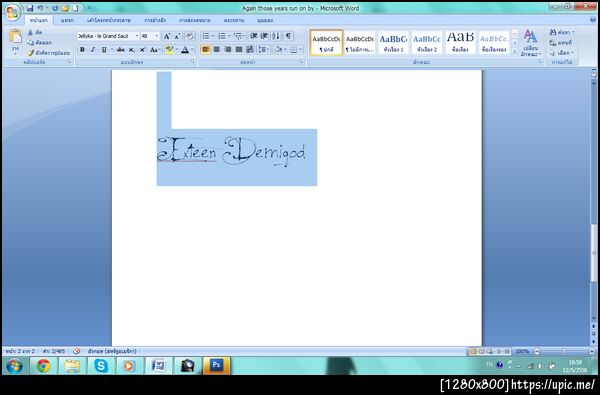
Task: Apply yellow text highlight color
Action: [169, 50]
